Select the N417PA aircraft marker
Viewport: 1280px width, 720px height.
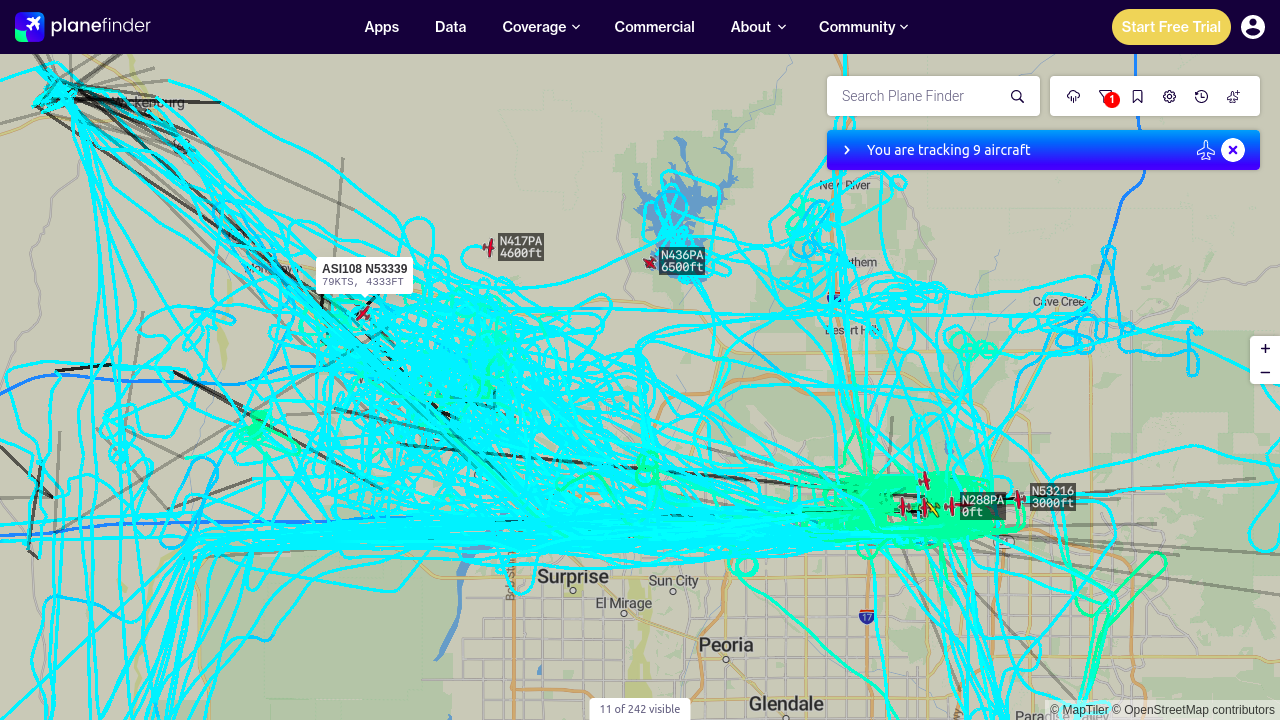[x=489, y=248]
